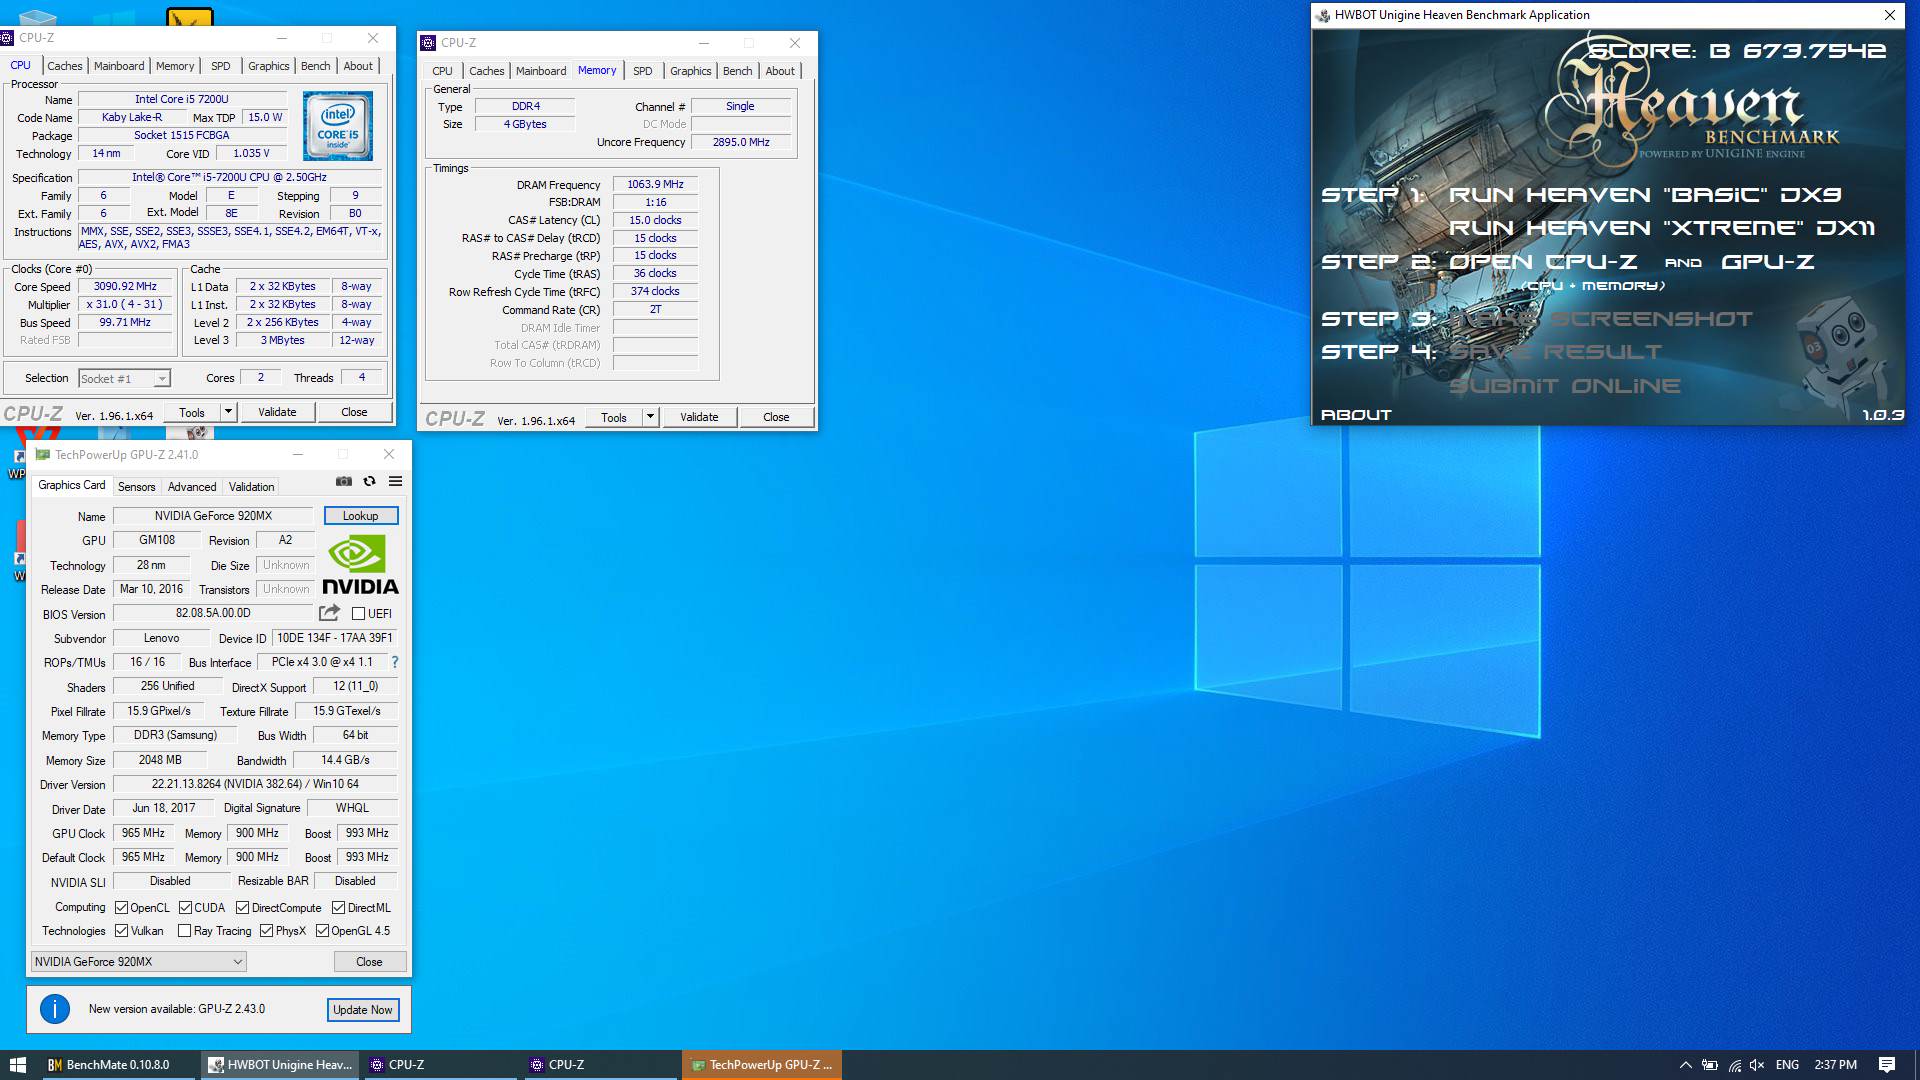Toggle Vulkan checkbox
The width and height of the screenshot is (1920, 1080).
point(121,931)
